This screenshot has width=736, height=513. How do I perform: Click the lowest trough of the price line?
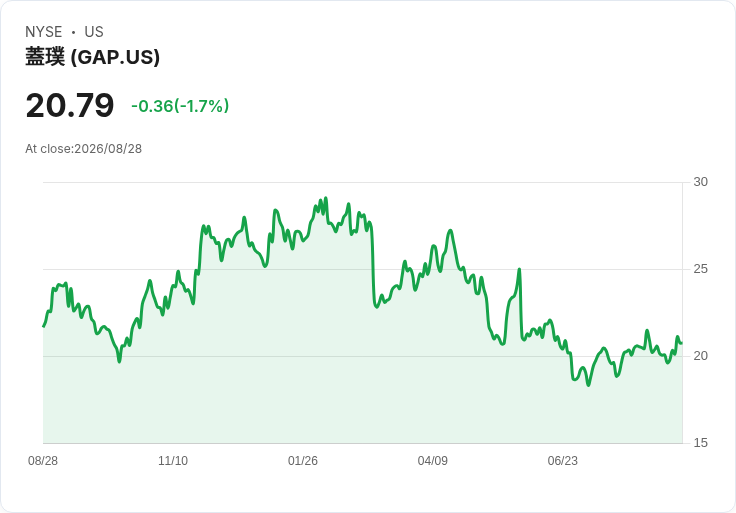pos(589,385)
